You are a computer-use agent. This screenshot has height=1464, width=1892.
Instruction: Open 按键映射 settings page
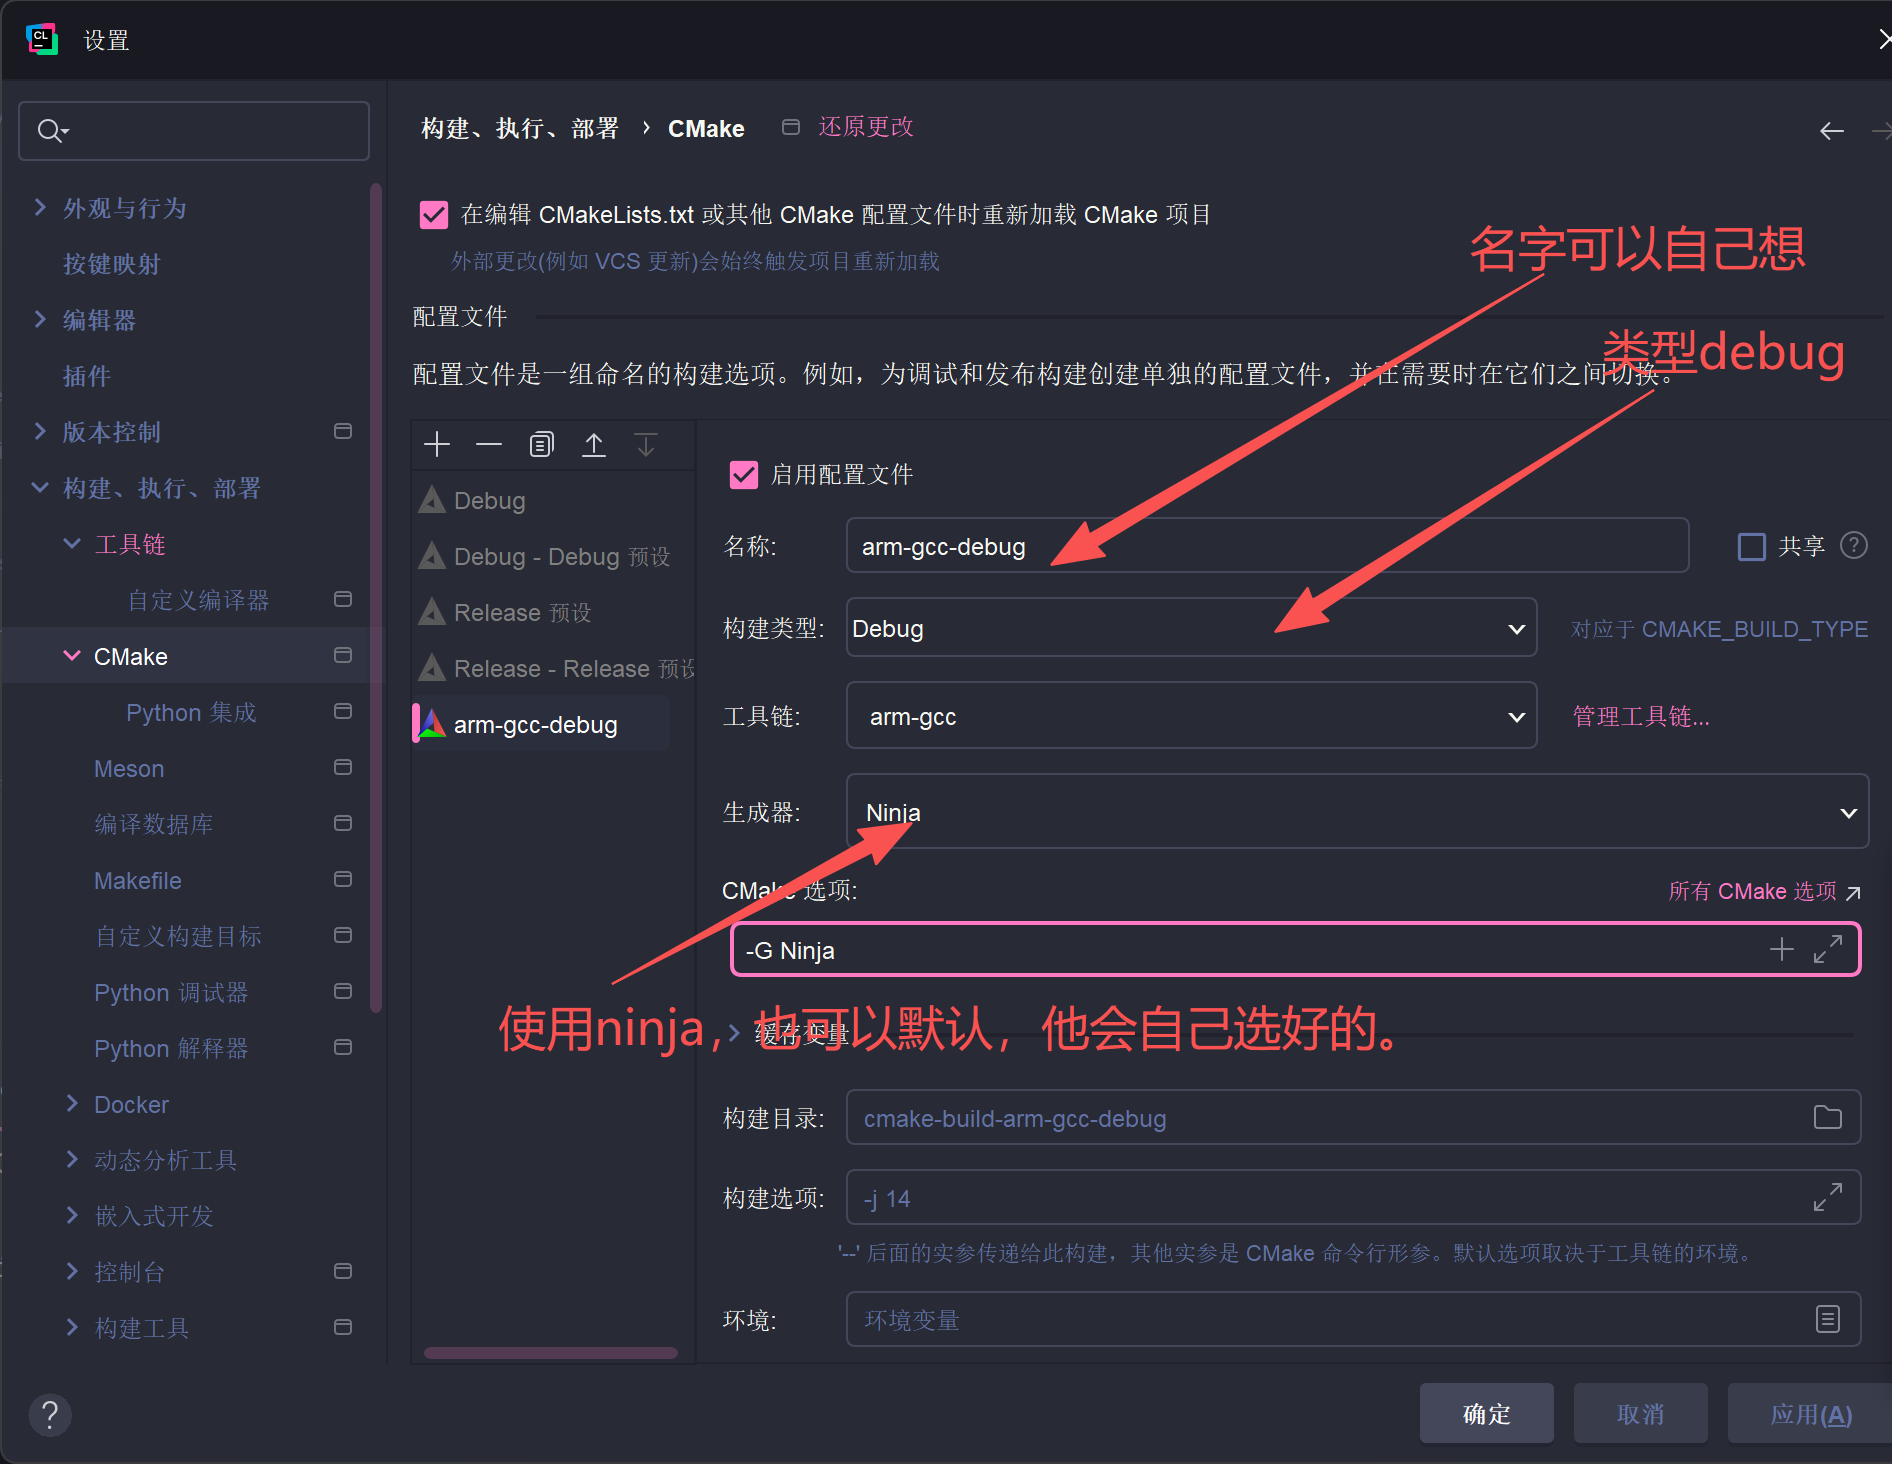click(112, 264)
